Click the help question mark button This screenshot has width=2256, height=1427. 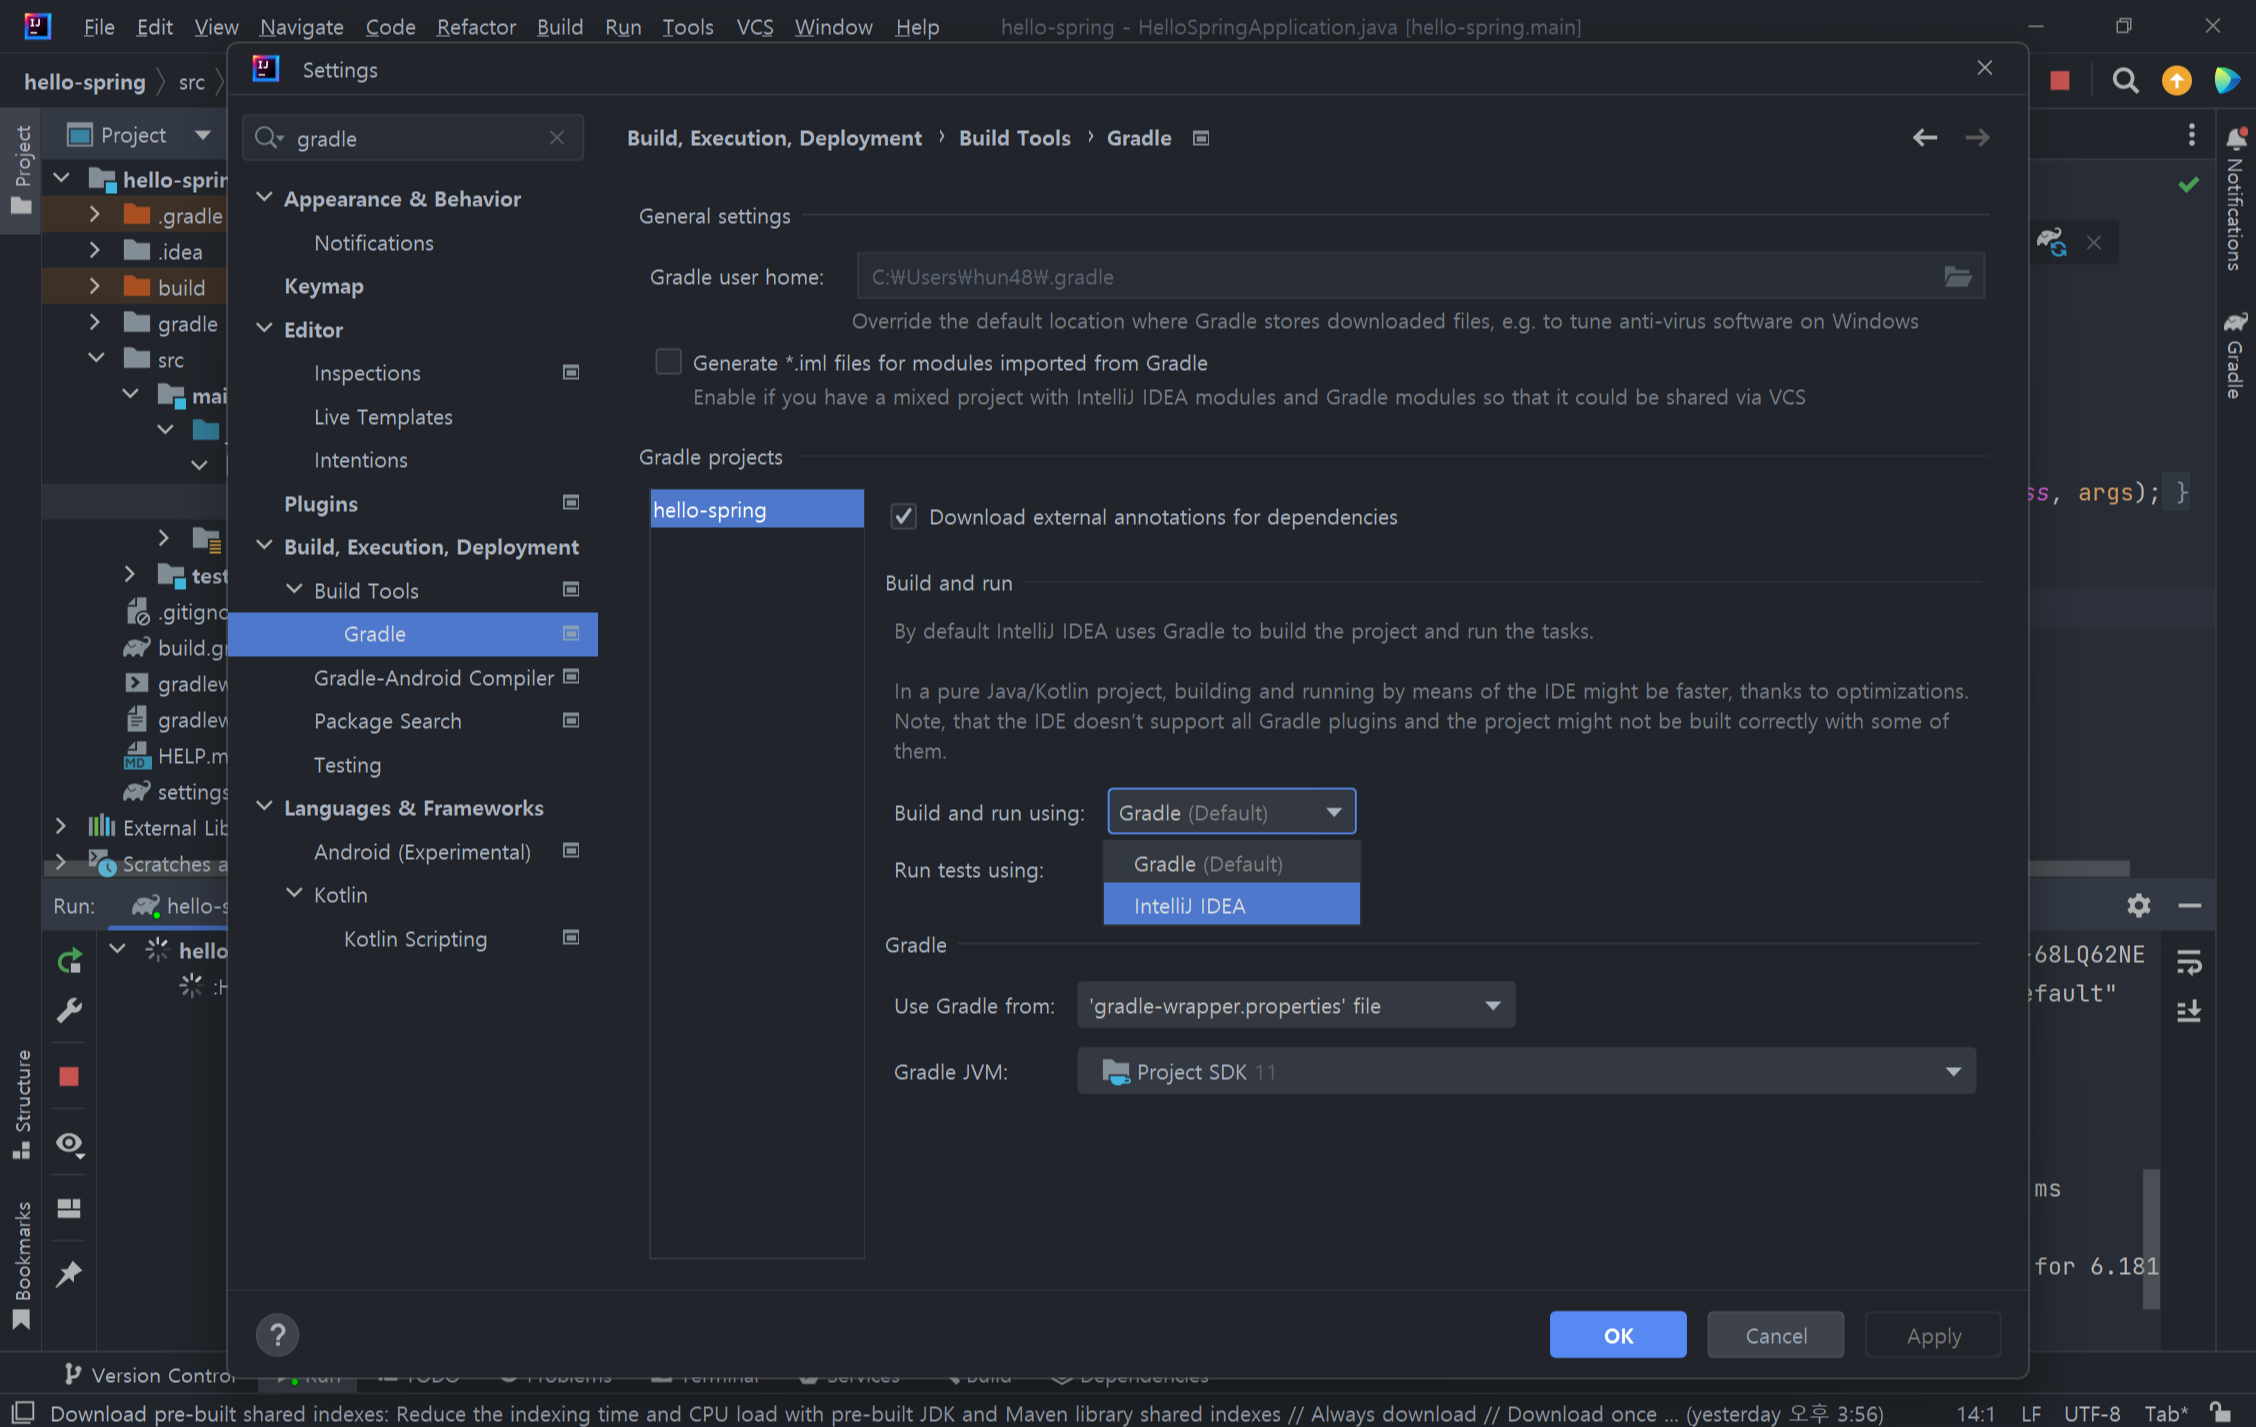click(277, 1334)
